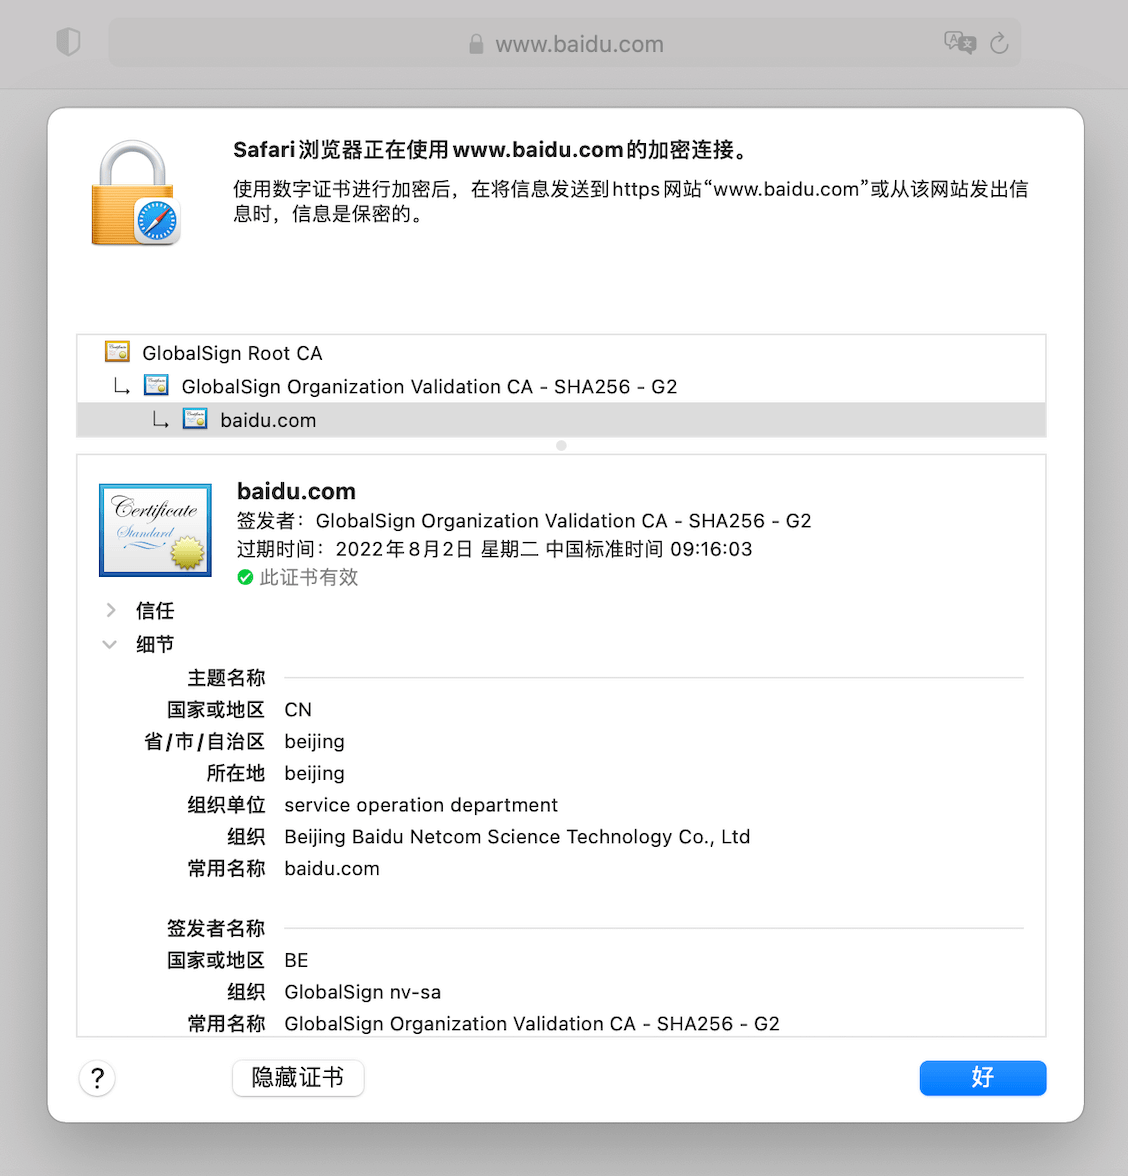Select the certificate icon beside GlobalSign Root CA
Screen dimensions: 1128x1176
(117, 352)
